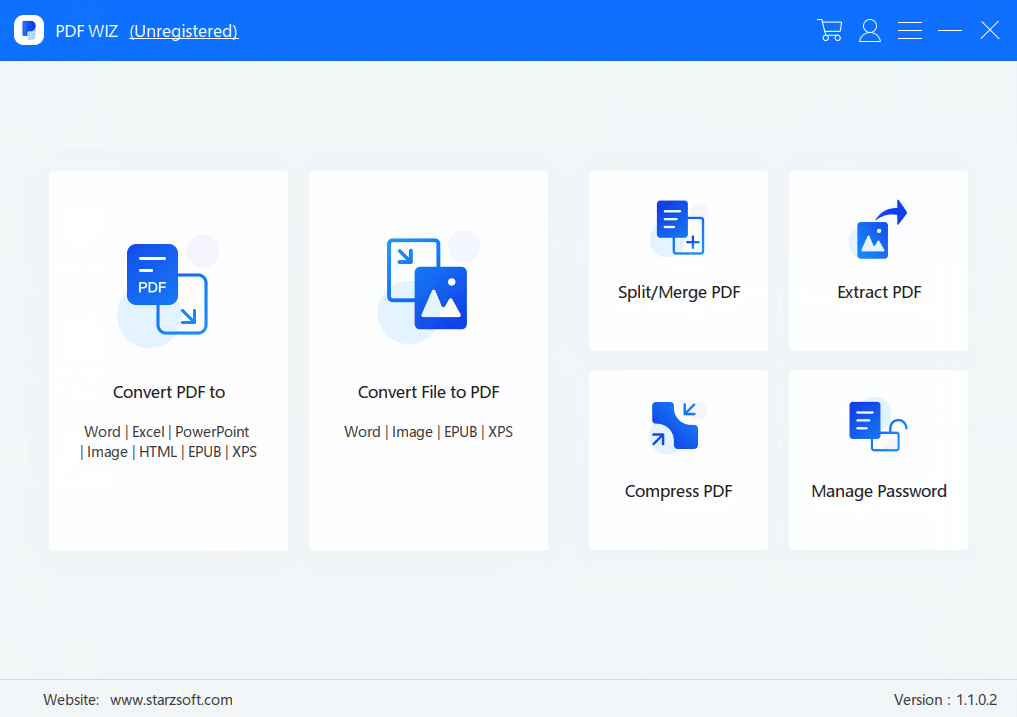Click the Convert PDF to icon
Screen dimensions: 1017x717
point(166,290)
